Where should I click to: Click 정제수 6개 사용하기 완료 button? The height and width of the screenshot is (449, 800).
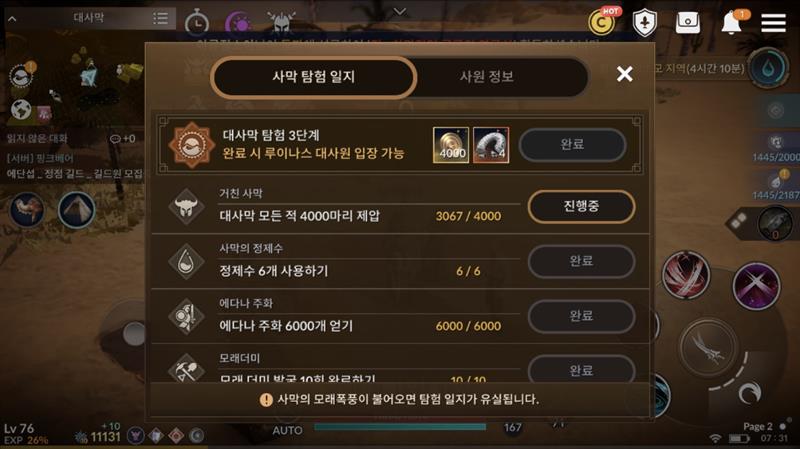tap(581, 261)
